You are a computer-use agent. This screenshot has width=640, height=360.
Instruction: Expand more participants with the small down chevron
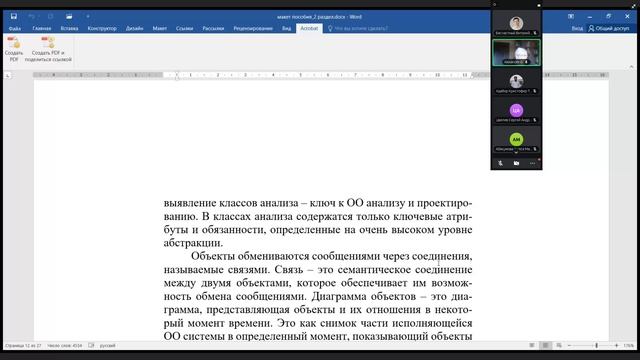516,153
